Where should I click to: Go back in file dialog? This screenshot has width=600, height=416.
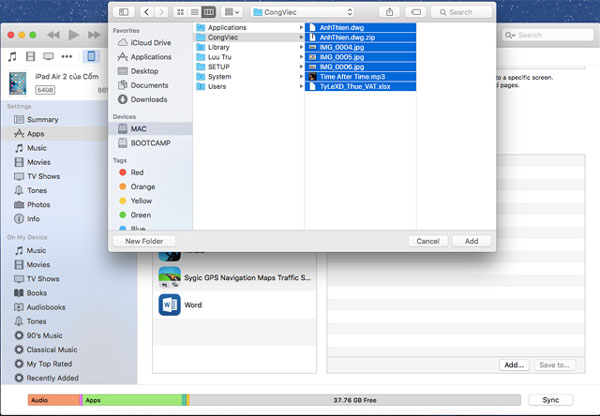146,12
